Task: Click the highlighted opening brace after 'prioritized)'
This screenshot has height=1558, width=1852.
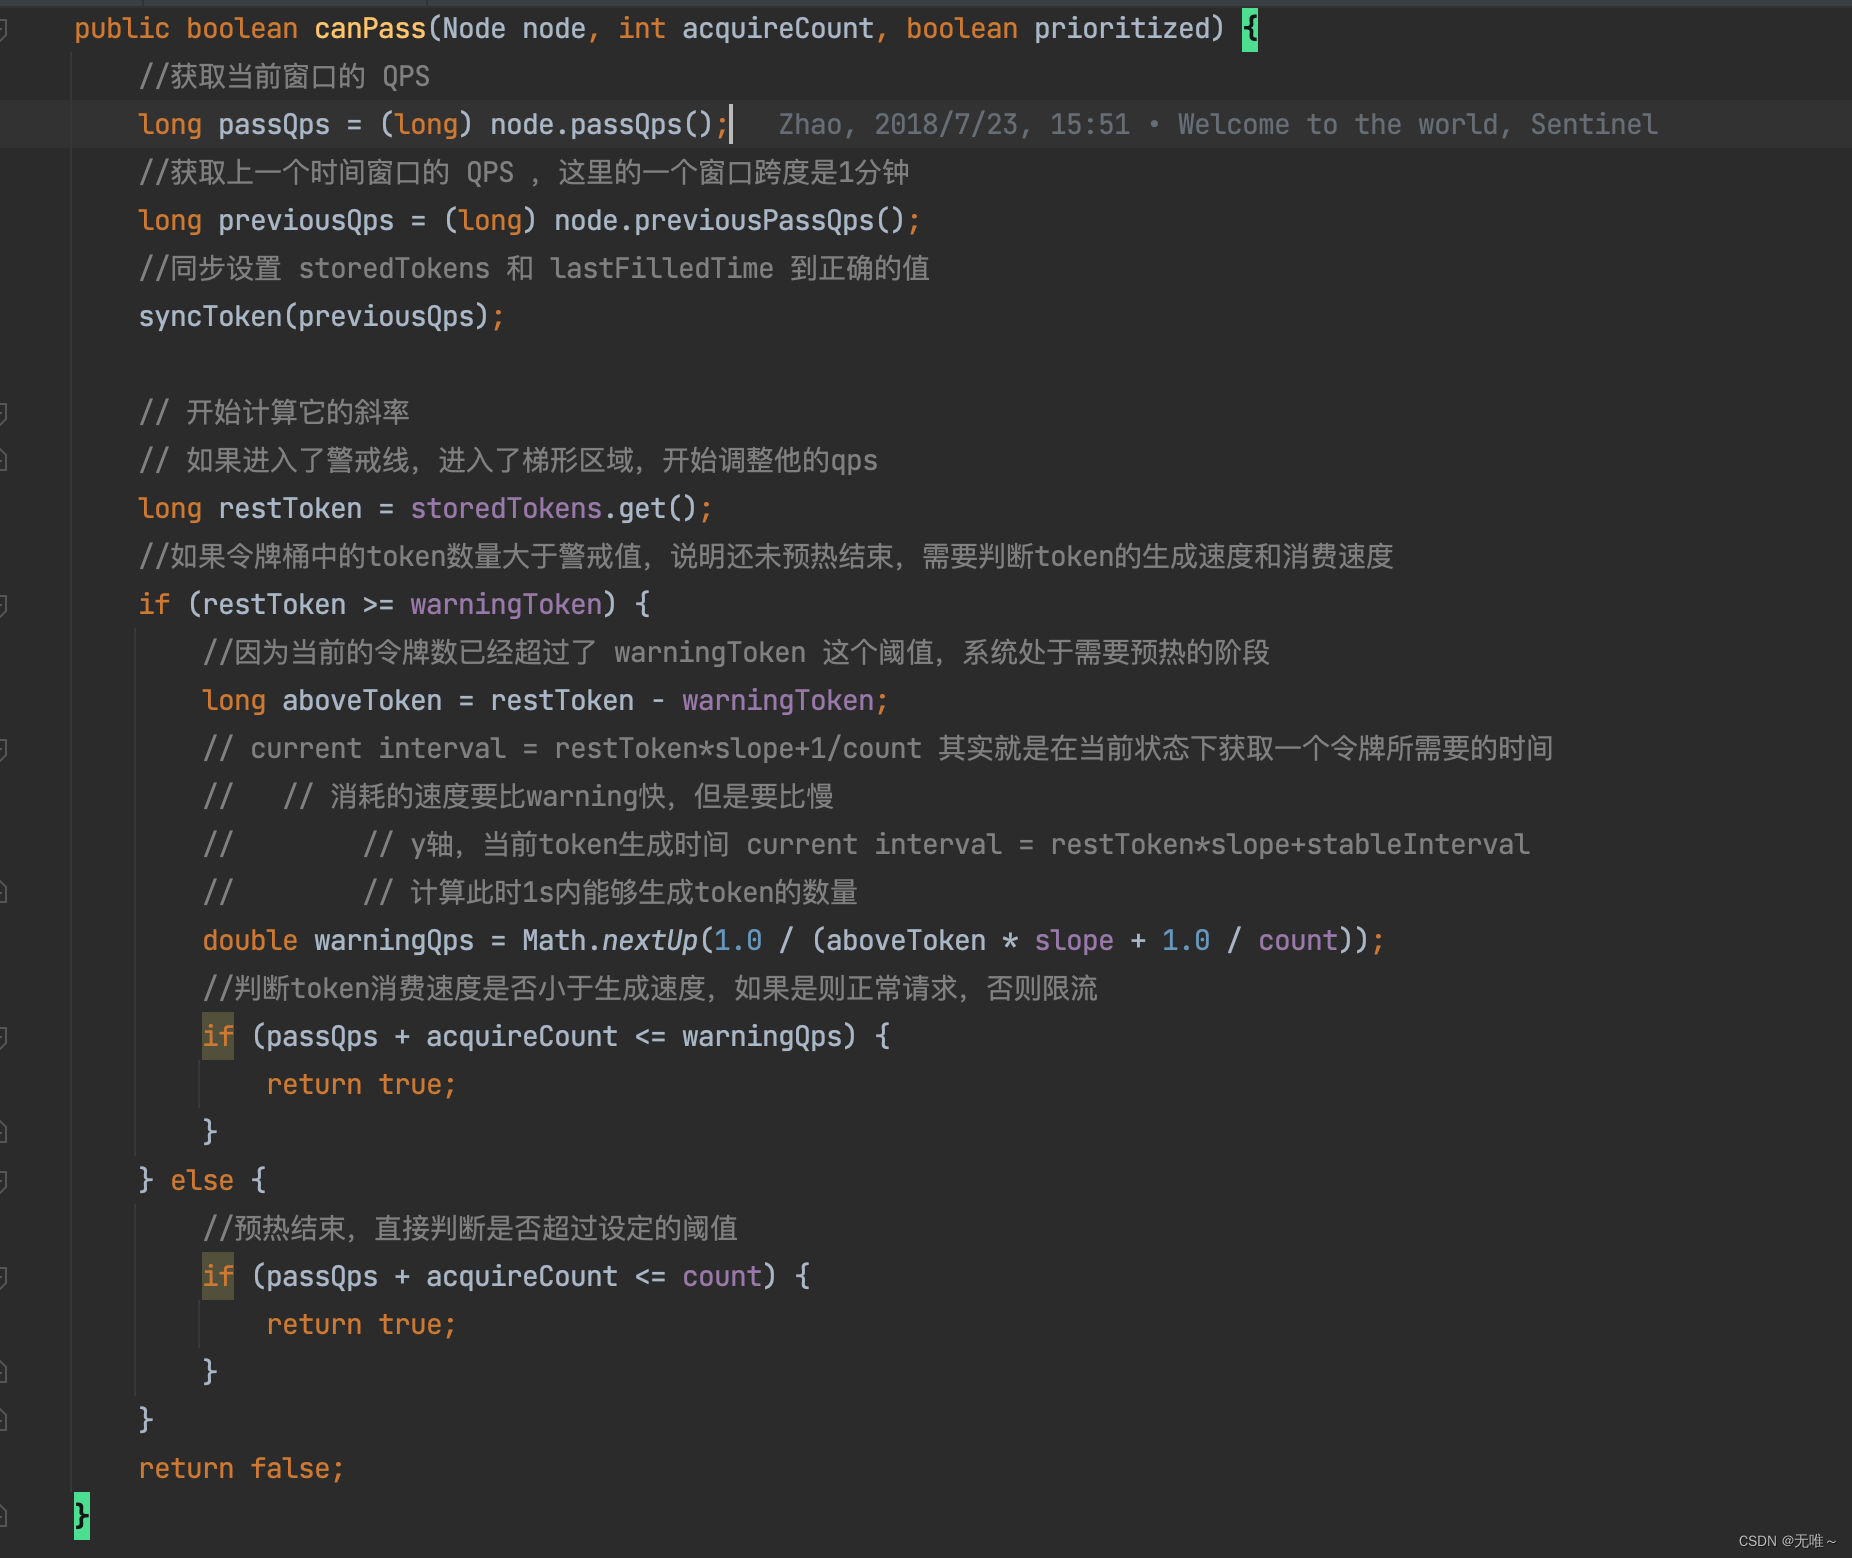Action: [x=1249, y=28]
